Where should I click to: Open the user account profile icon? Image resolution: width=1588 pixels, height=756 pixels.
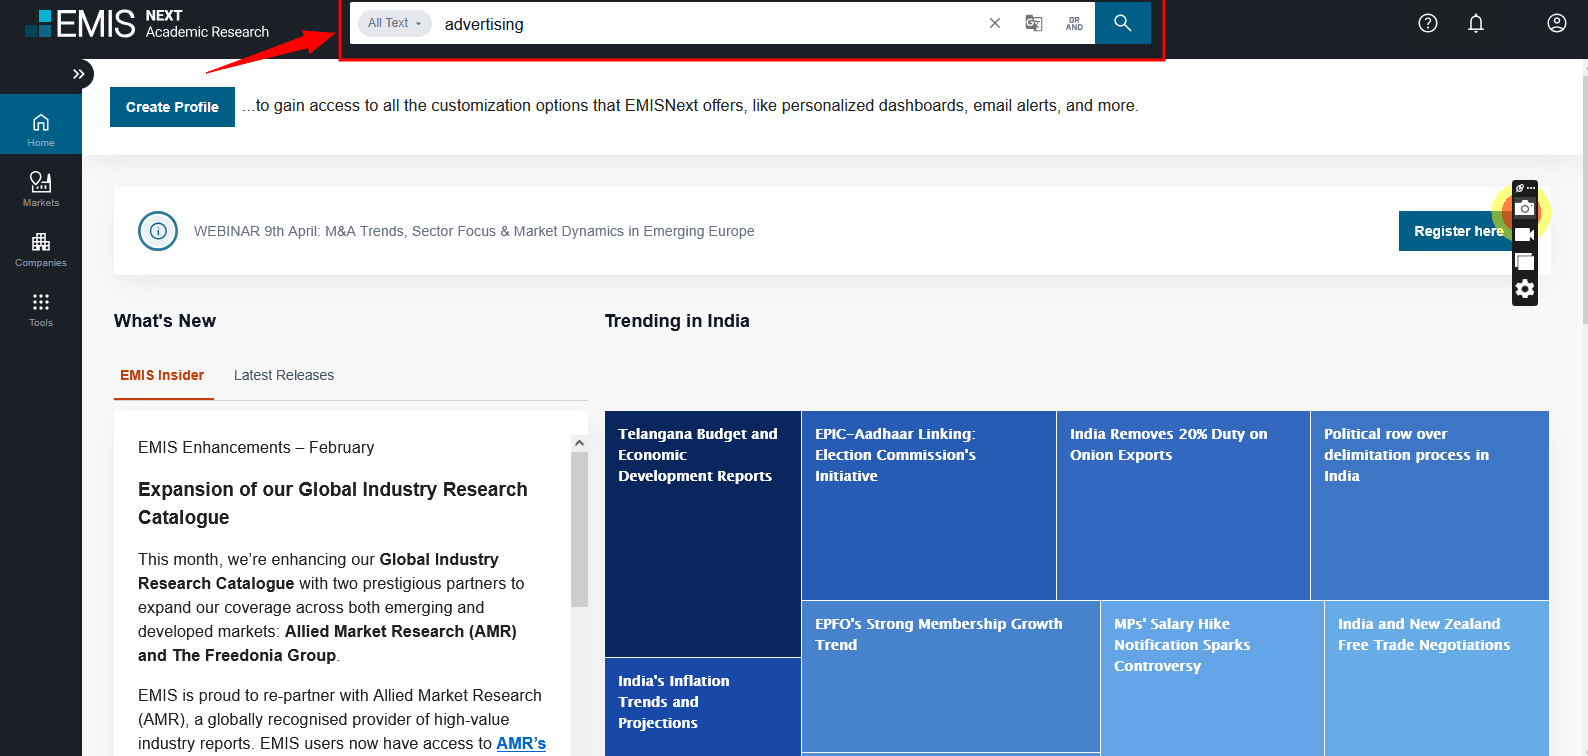(x=1556, y=23)
